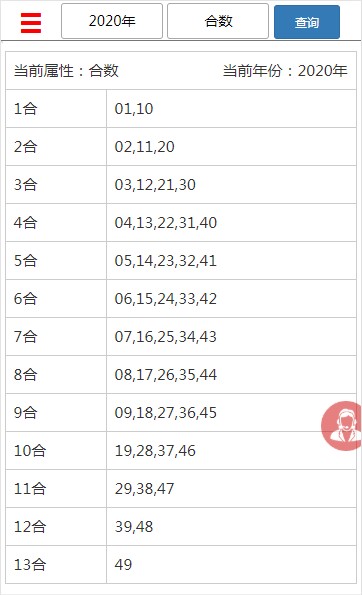Screen dimensions: 362x595
Task: Click the 当前年份:2020年 header text
Action: tap(285, 71)
